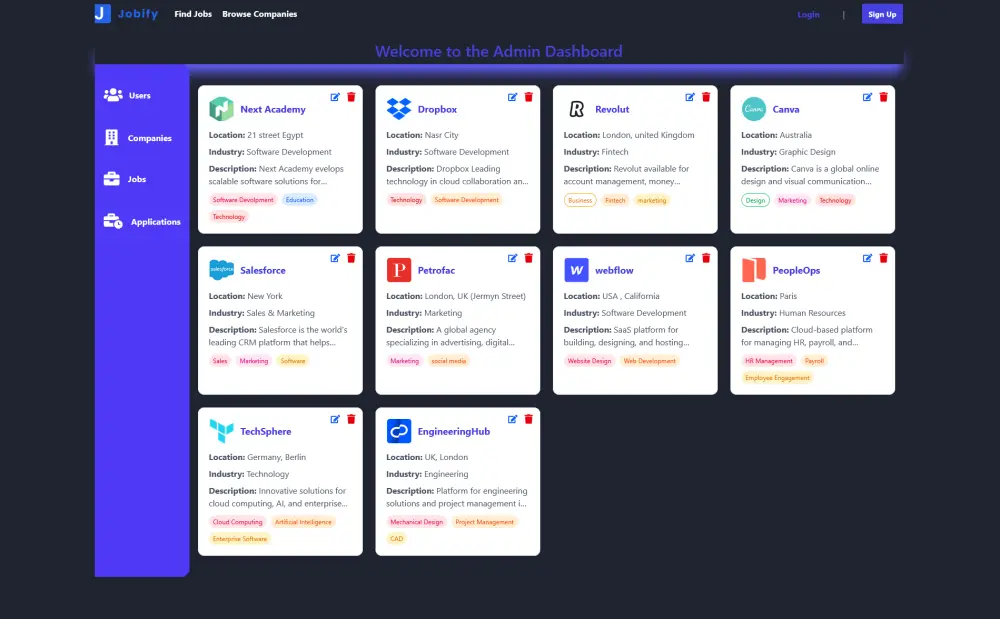Open Browse Companies in the navbar
The width and height of the screenshot is (1000, 619).
pyautogui.click(x=260, y=14)
